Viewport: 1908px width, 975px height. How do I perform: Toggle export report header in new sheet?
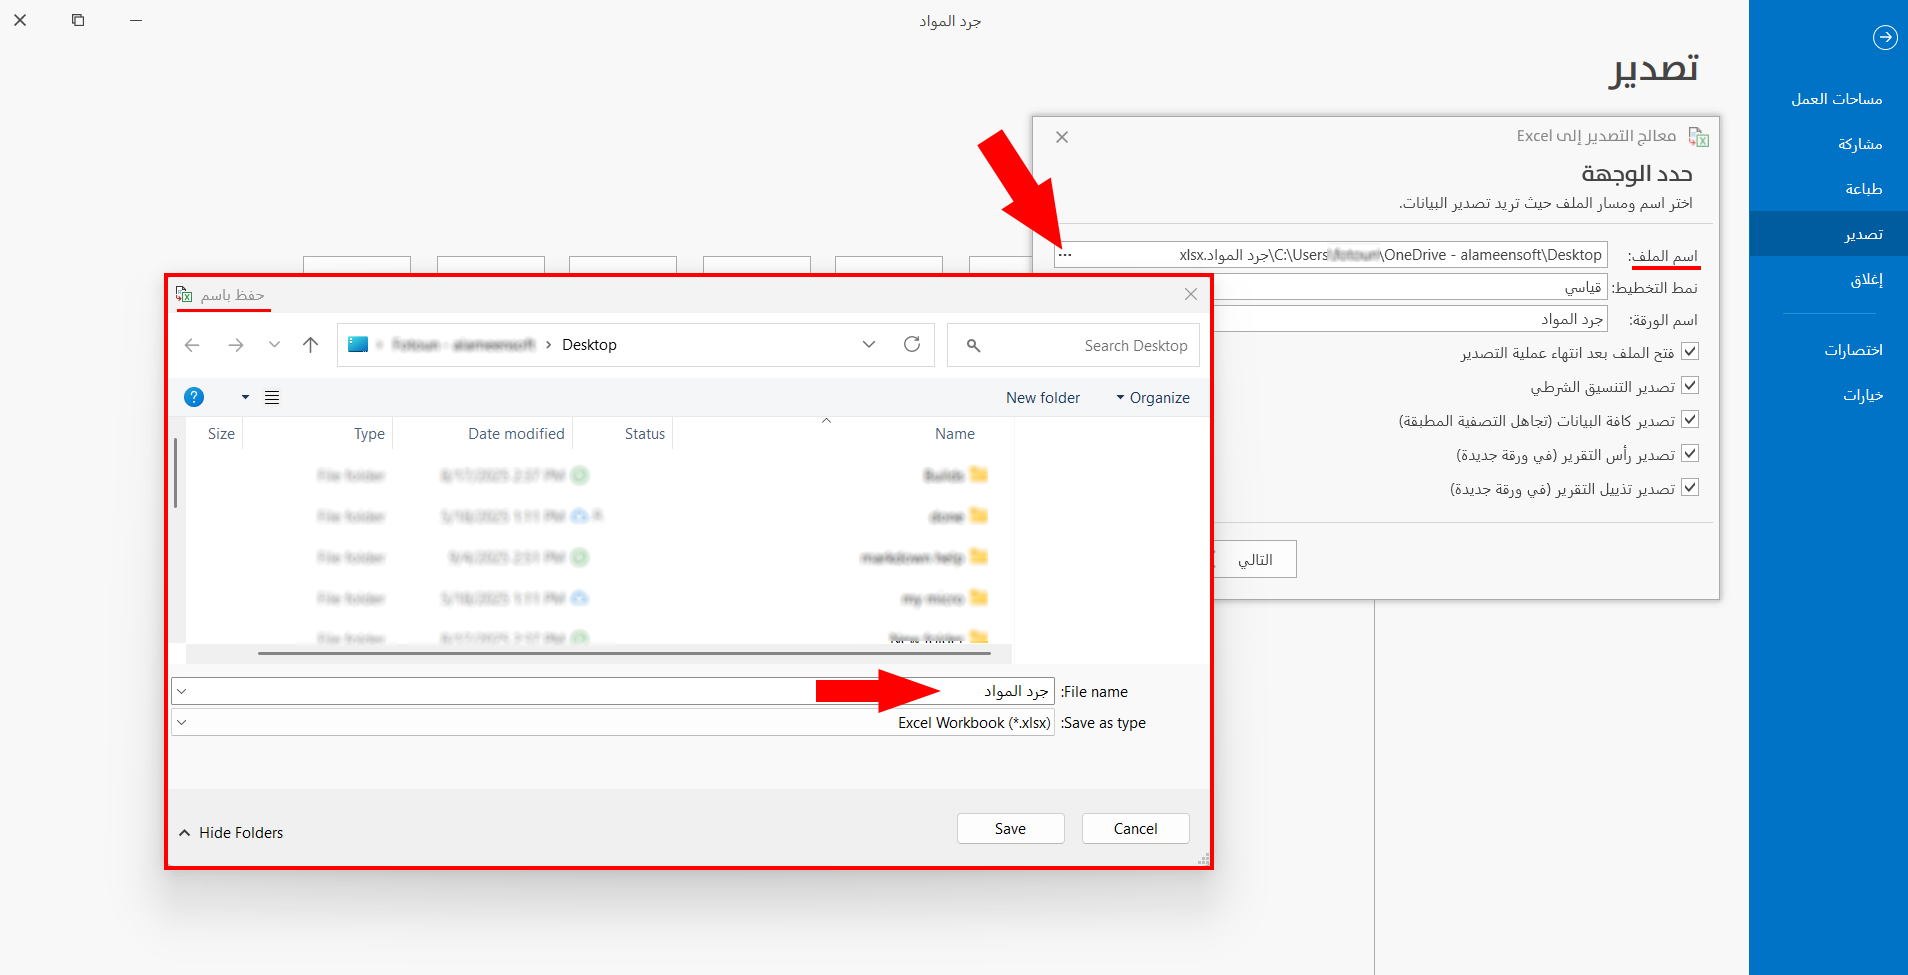1690,454
